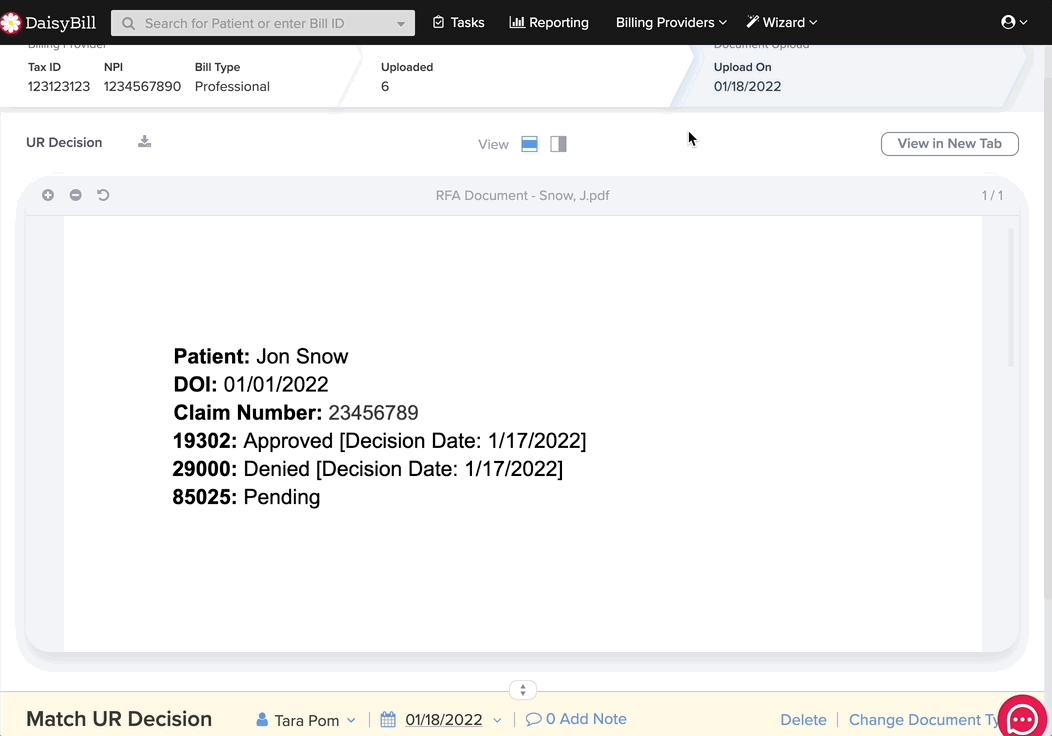Click the 29000 Denied decision line
The image size is (1052, 736).
[368, 469]
